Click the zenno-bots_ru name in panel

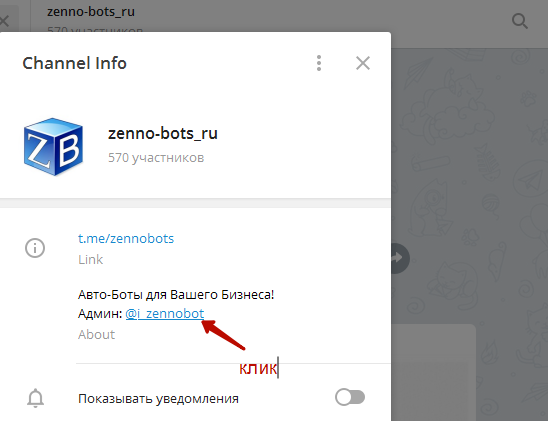click(x=163, y=133)
